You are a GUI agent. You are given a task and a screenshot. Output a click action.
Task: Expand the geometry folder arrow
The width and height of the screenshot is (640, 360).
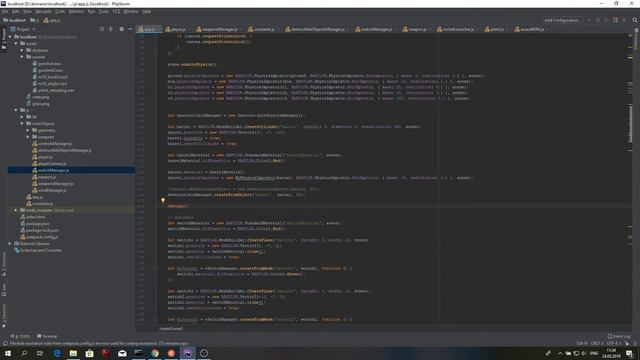28,130
